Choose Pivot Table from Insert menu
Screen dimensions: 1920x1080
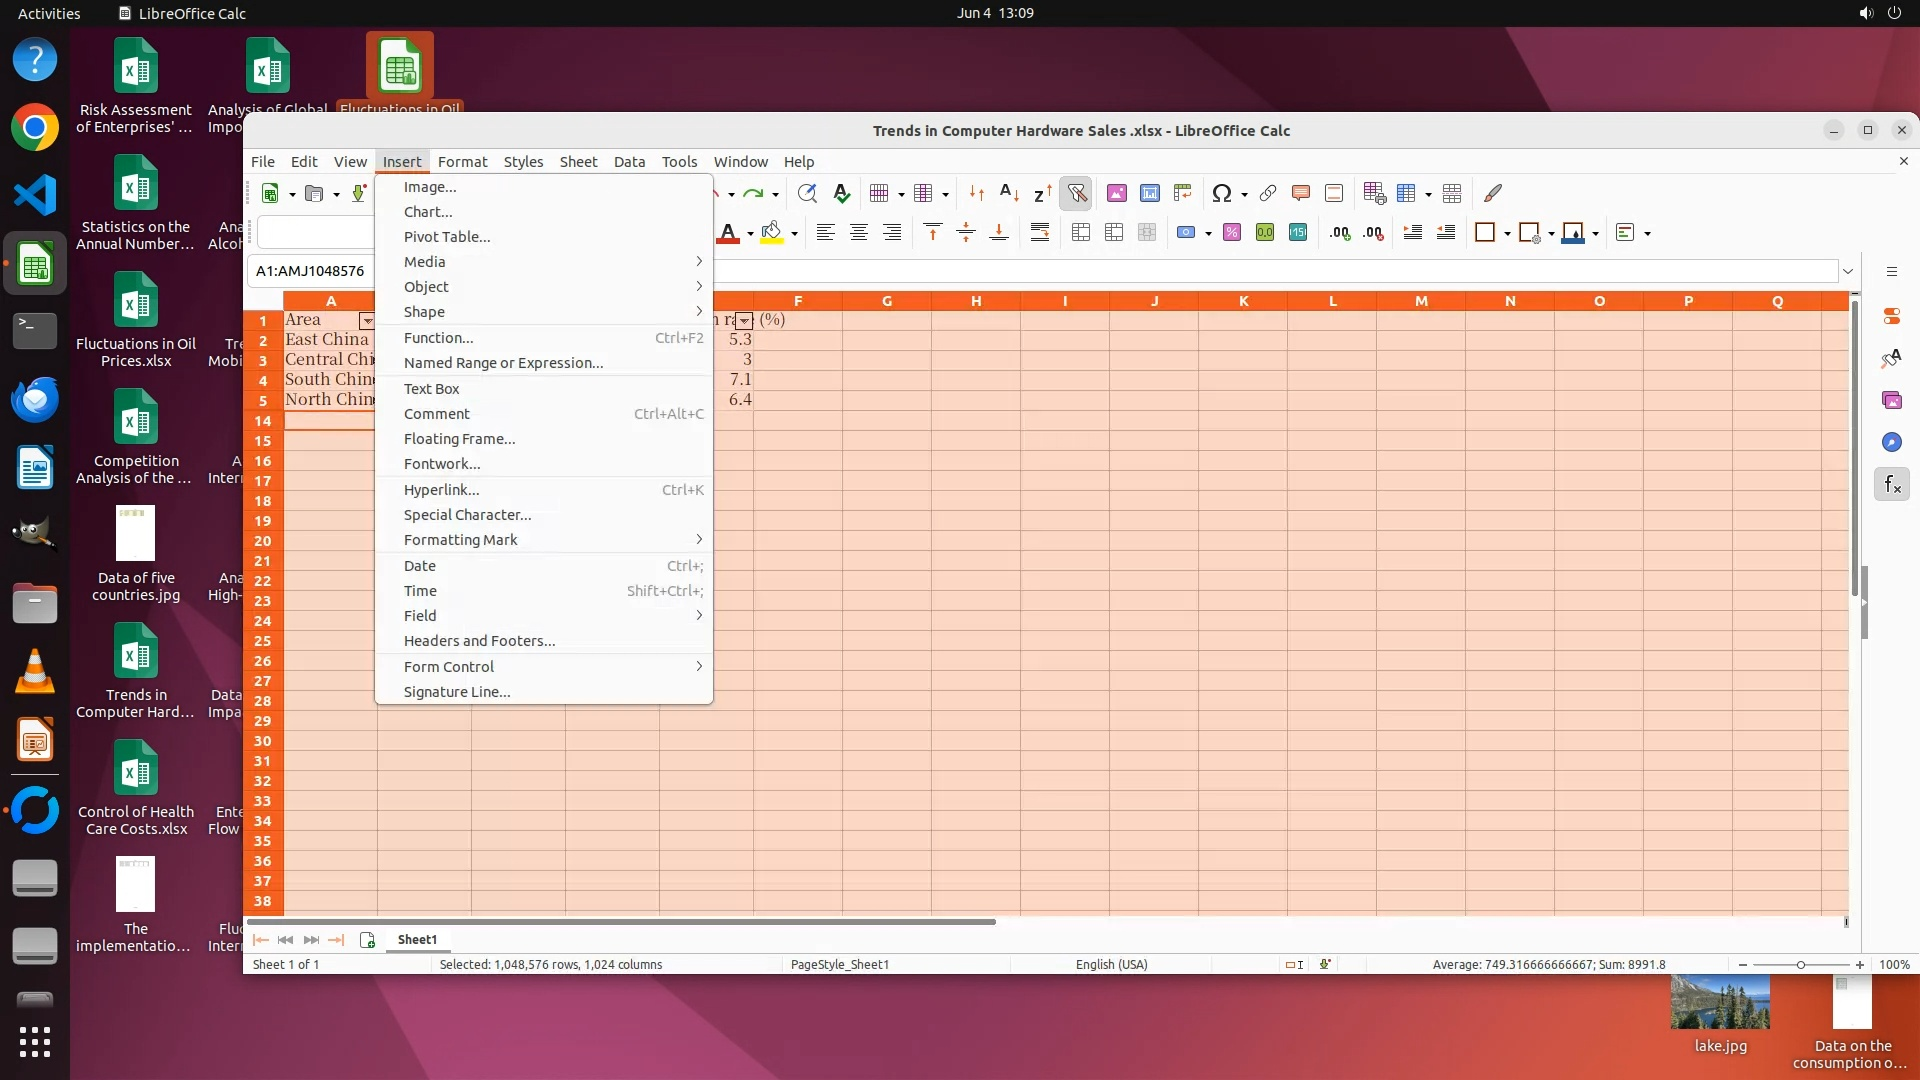coord(447,237)
